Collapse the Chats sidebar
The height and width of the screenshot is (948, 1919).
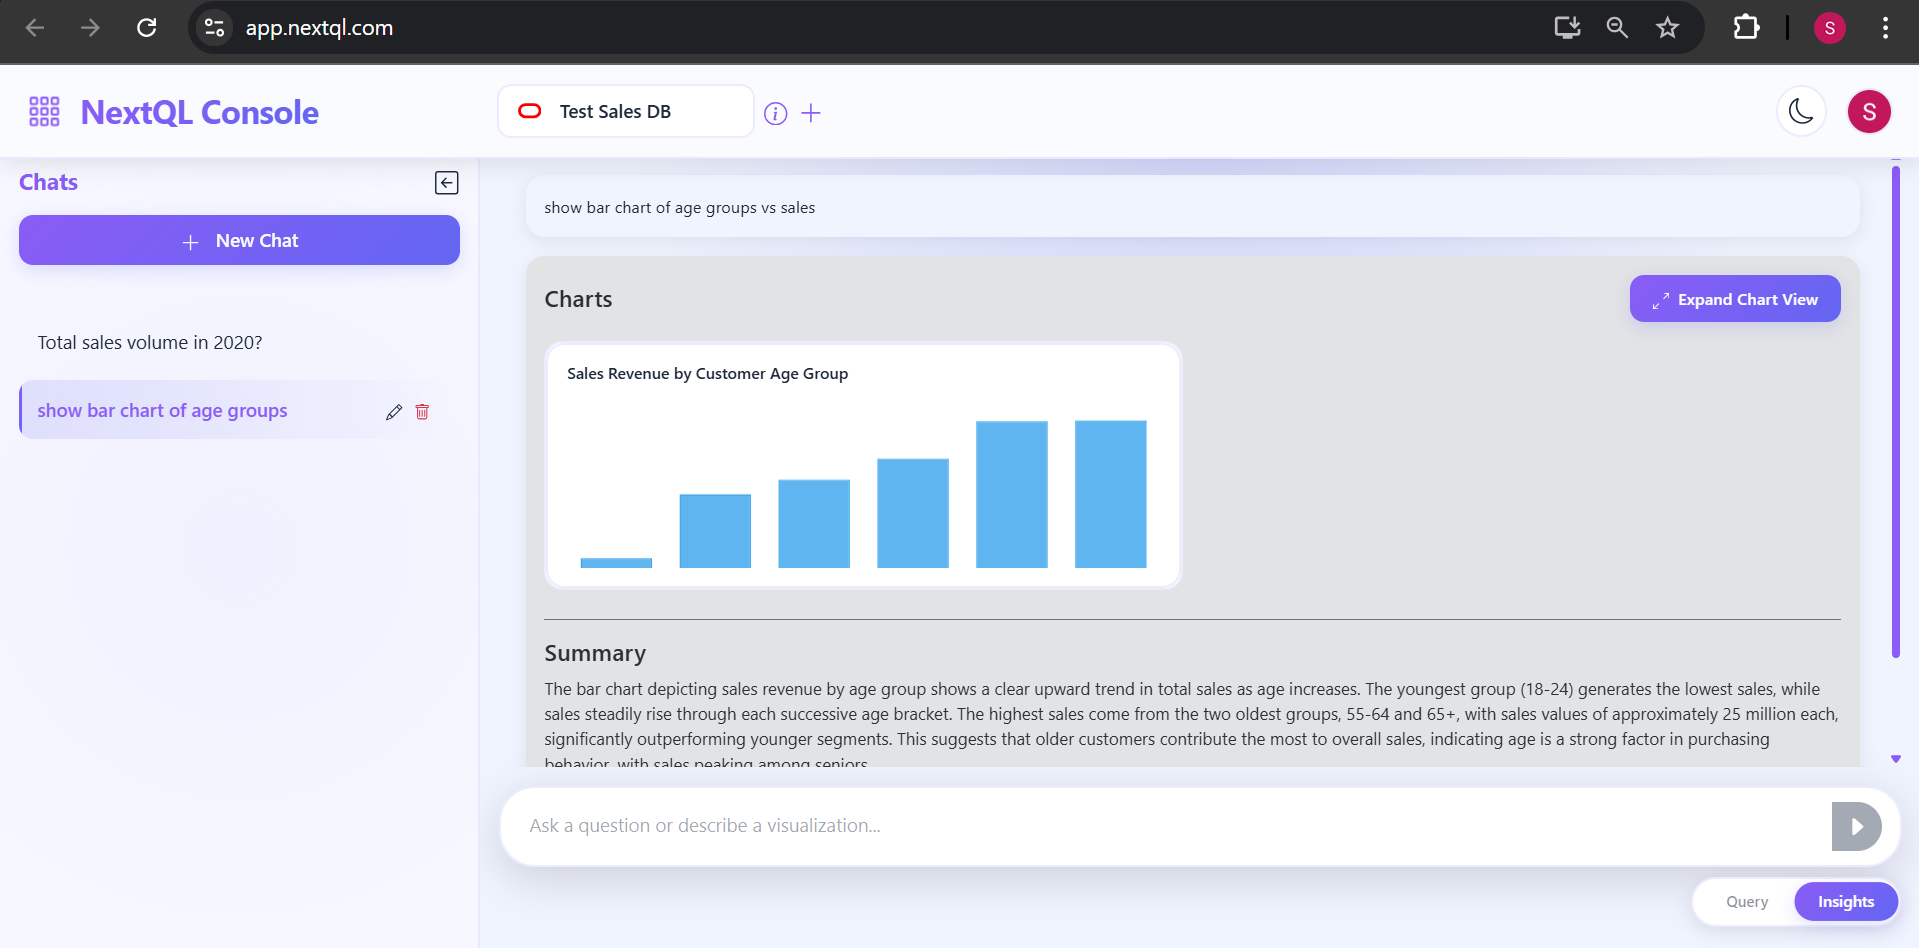pyautogui.click(x=446, y=182)
